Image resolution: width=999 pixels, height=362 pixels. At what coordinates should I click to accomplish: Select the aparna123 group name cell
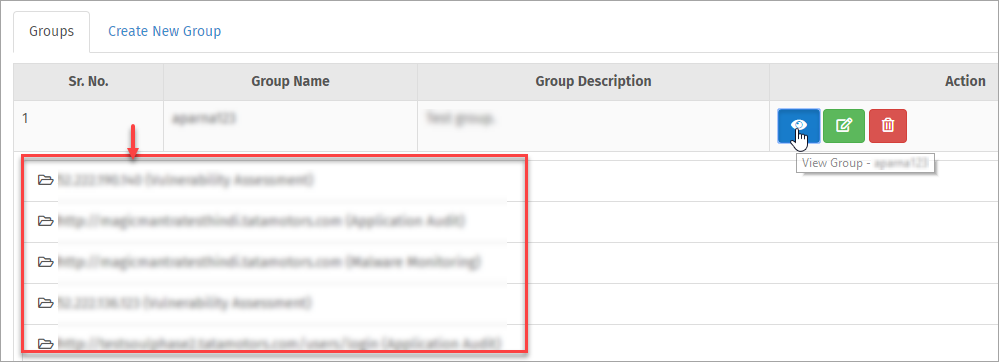point(291,126)
